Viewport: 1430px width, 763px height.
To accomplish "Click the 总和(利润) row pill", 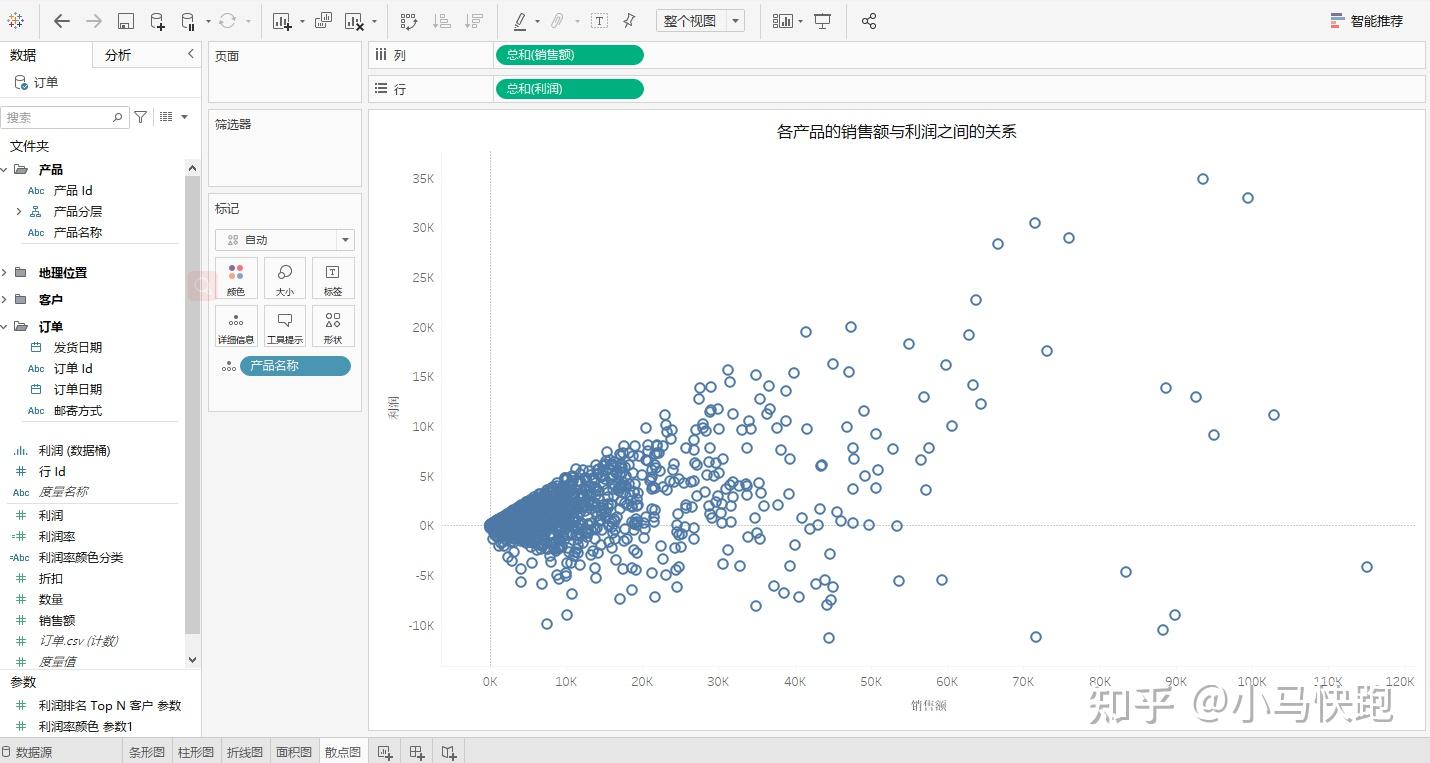I will click(x=569, y=89).
